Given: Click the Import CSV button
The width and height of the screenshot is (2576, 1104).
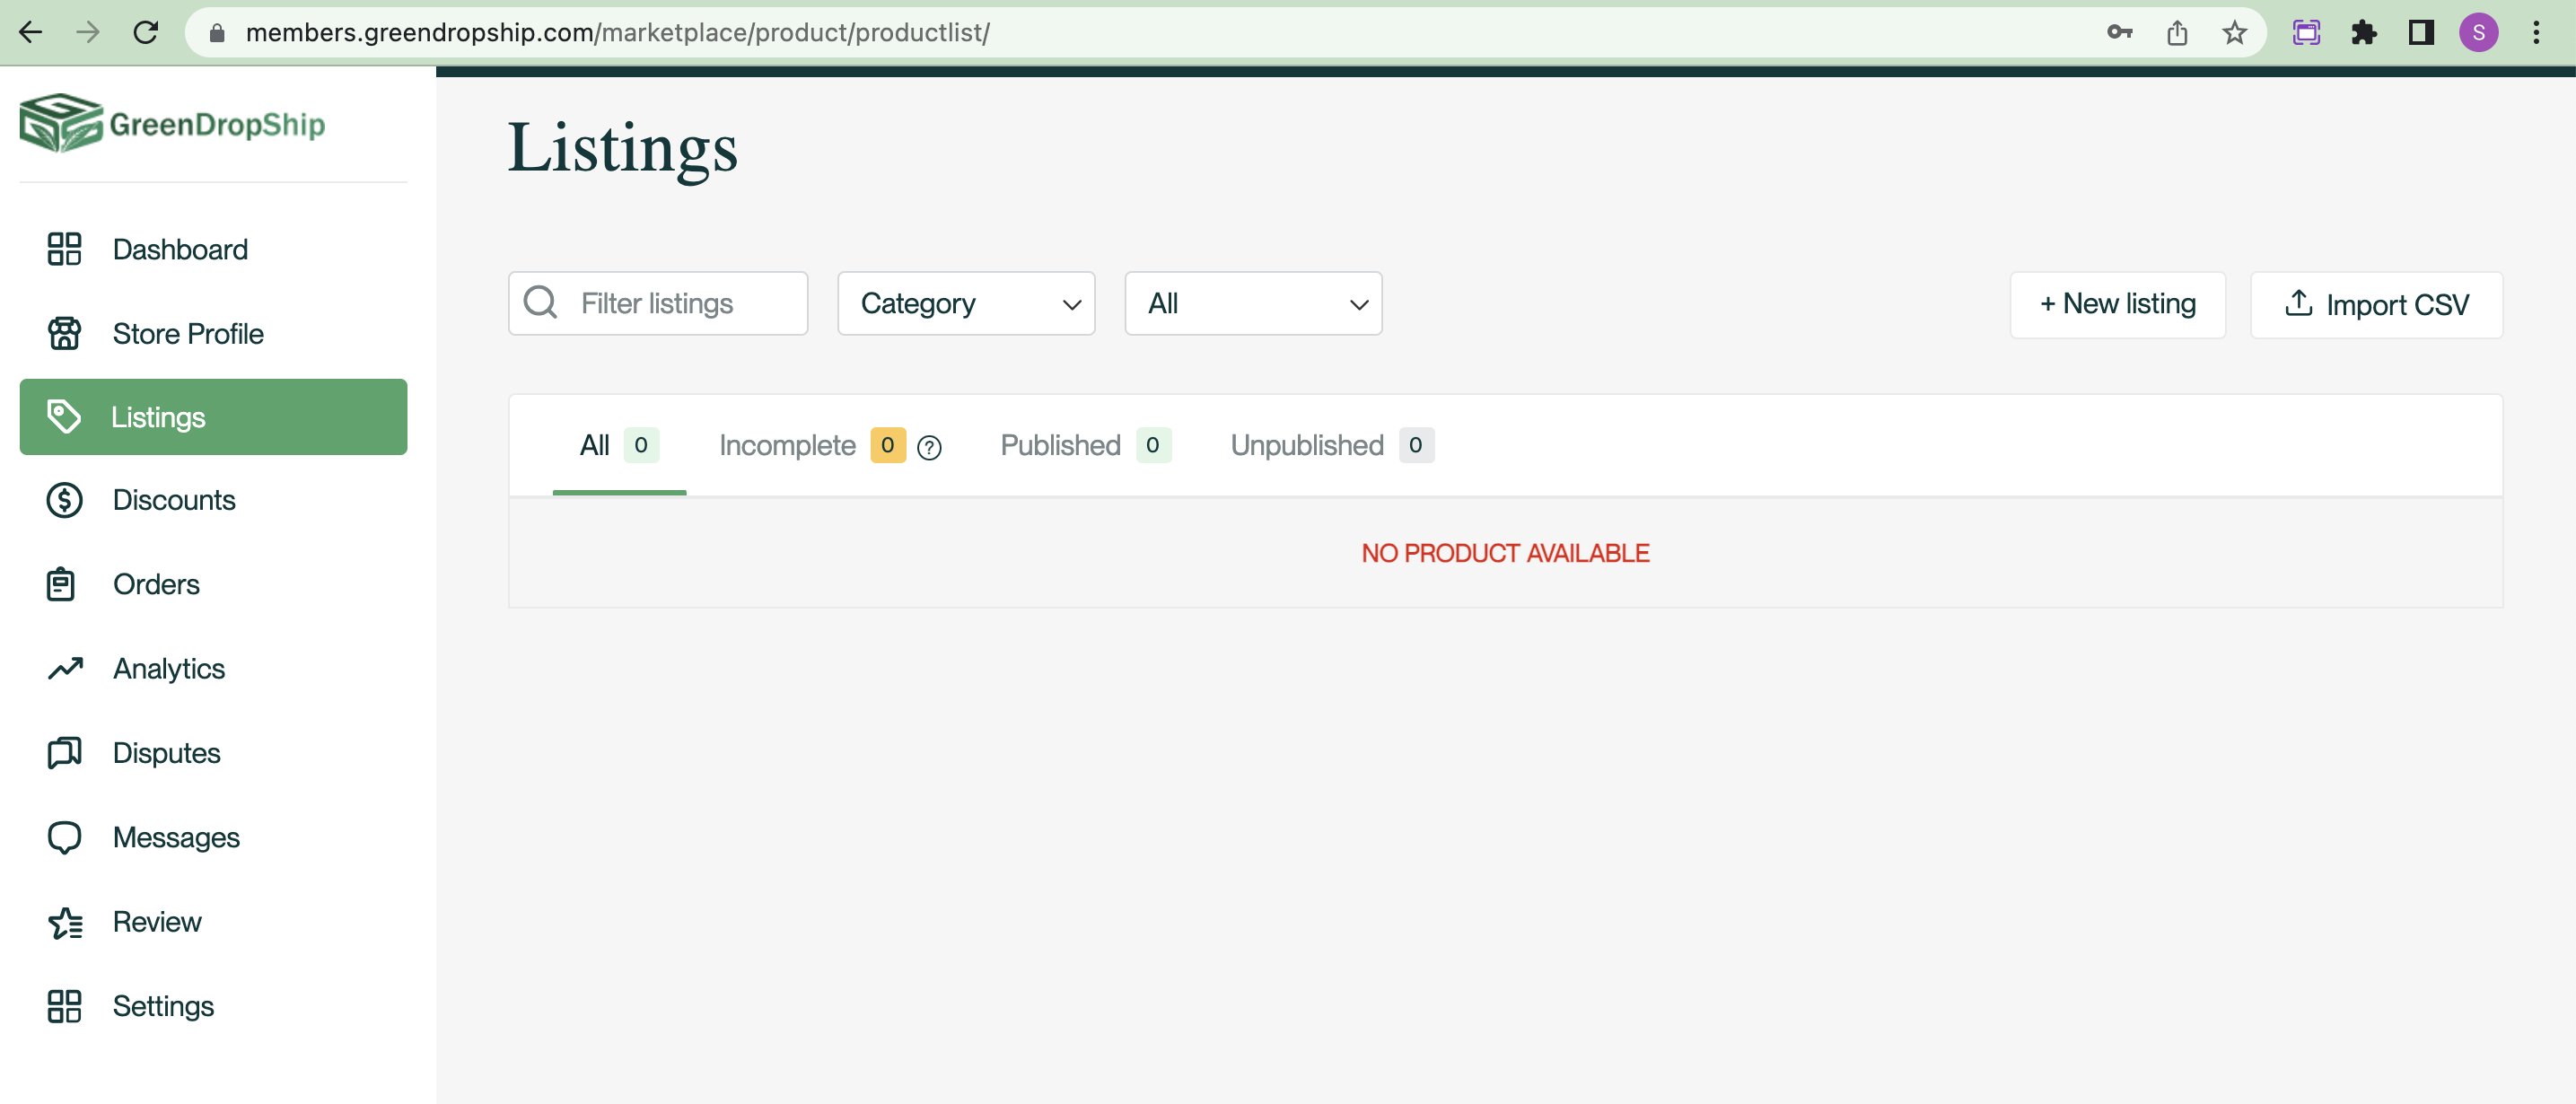Looking at the screenshot, I should 2379,304.
